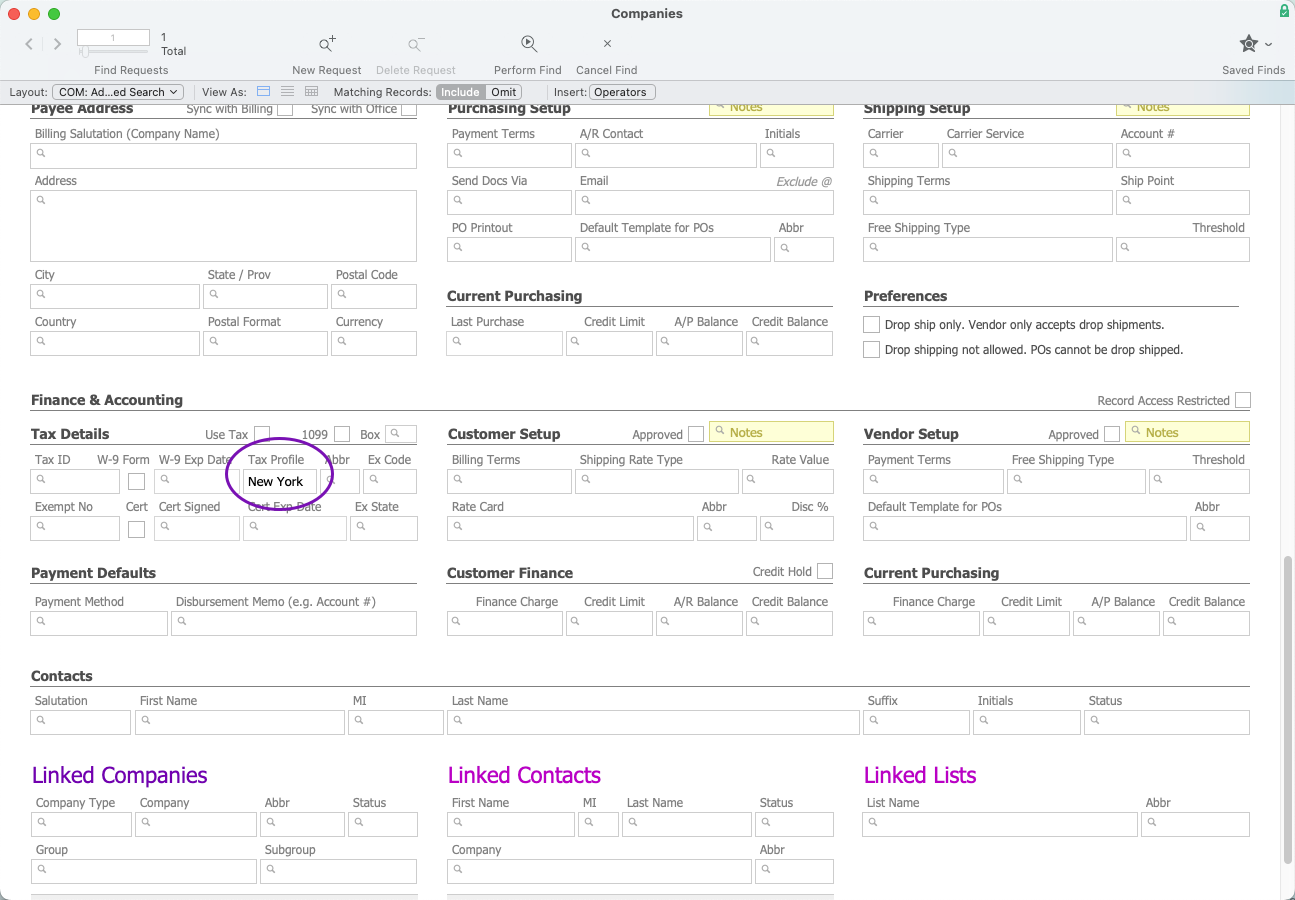
Task: Tick the Sync with Billing checkbox
Action: point(285,109)
